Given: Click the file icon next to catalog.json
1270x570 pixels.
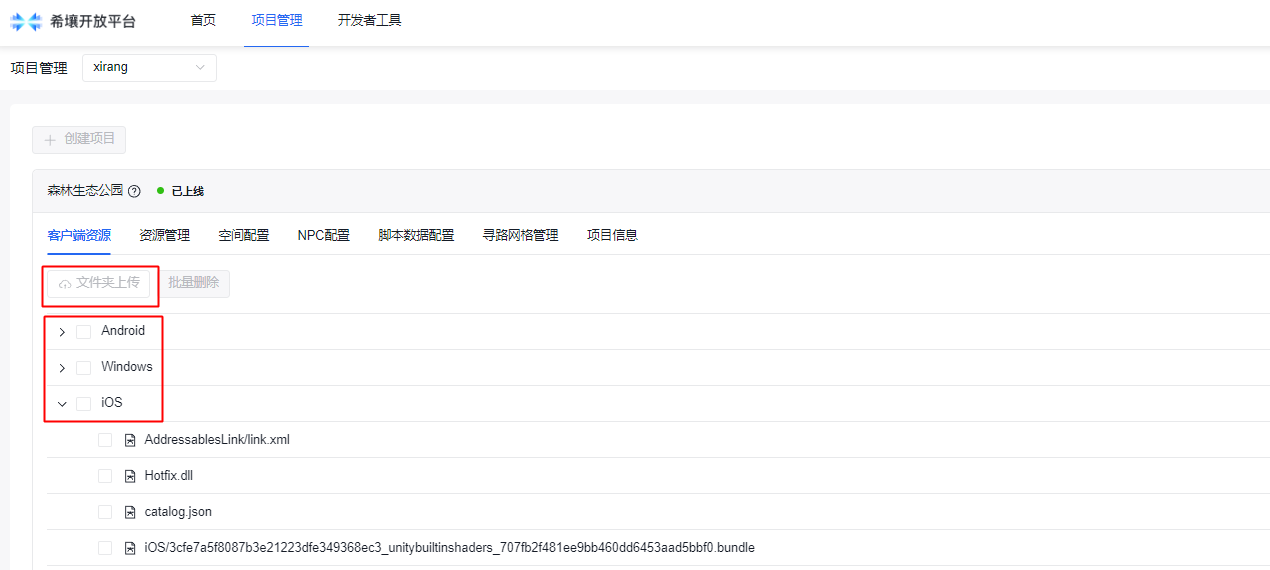Looking at the screenshot, I should pyautogui.click(x=130, y=512).
